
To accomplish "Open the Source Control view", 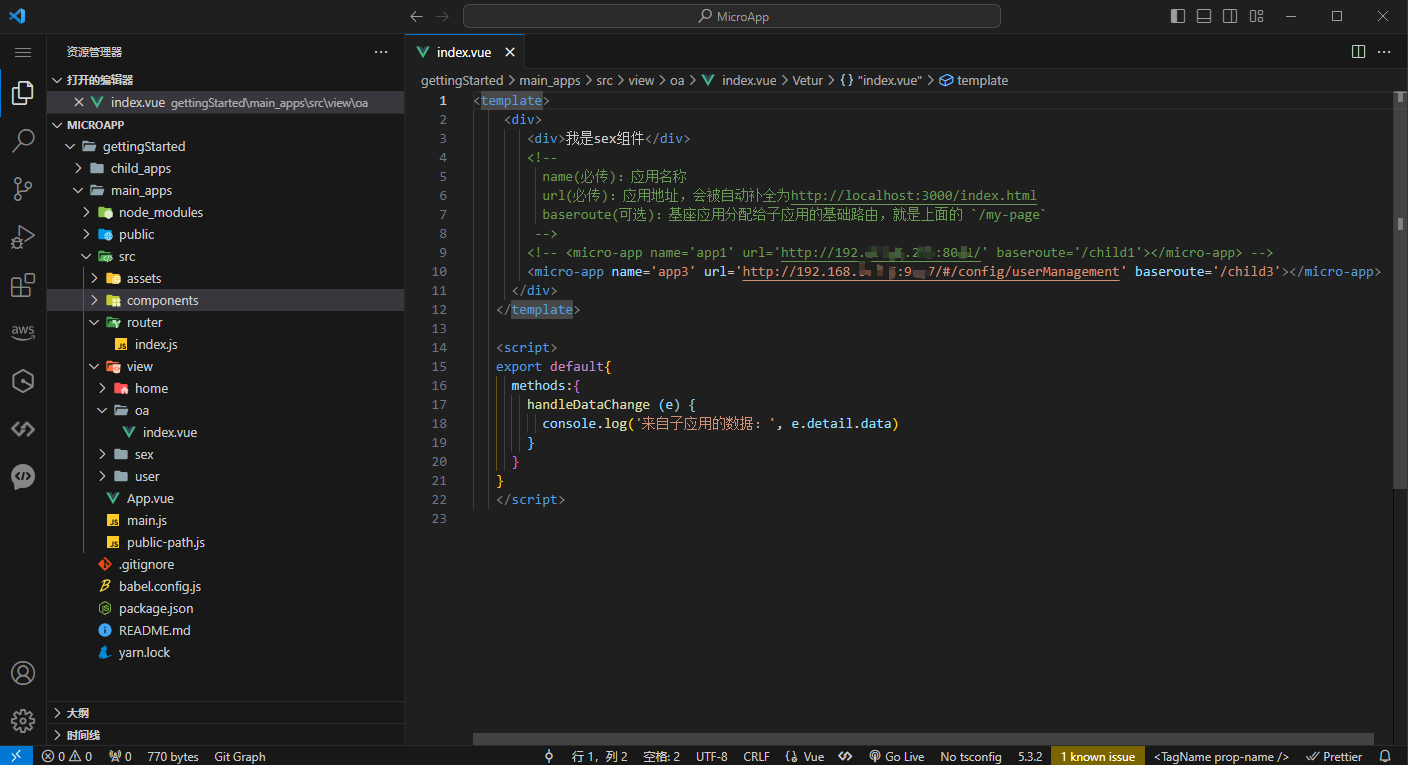I will pyautogui.click(x=22, y=189).
